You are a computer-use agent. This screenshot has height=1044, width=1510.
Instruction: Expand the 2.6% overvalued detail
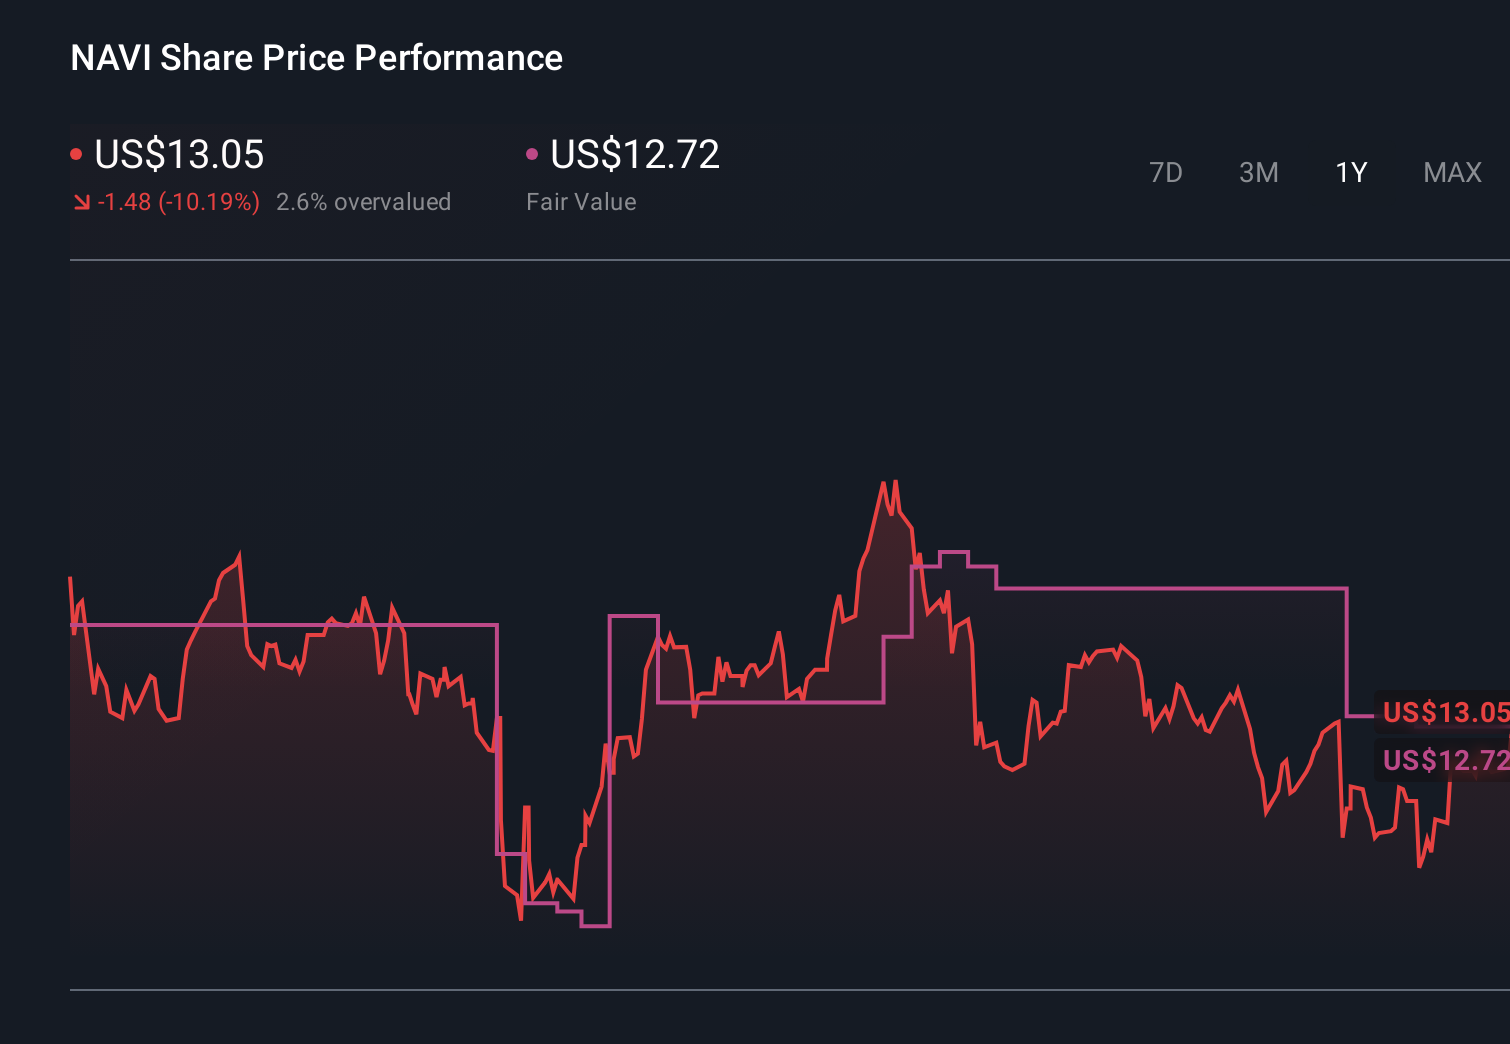click(364, 202)
